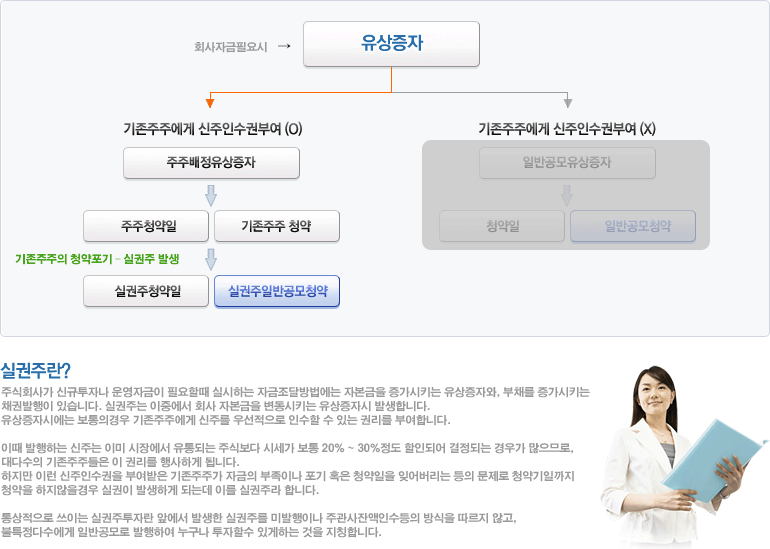The width and height of the screenshot is (770, 549).
Task: Click the 일반공모청약 box in the gray panel
Action: 632,227
